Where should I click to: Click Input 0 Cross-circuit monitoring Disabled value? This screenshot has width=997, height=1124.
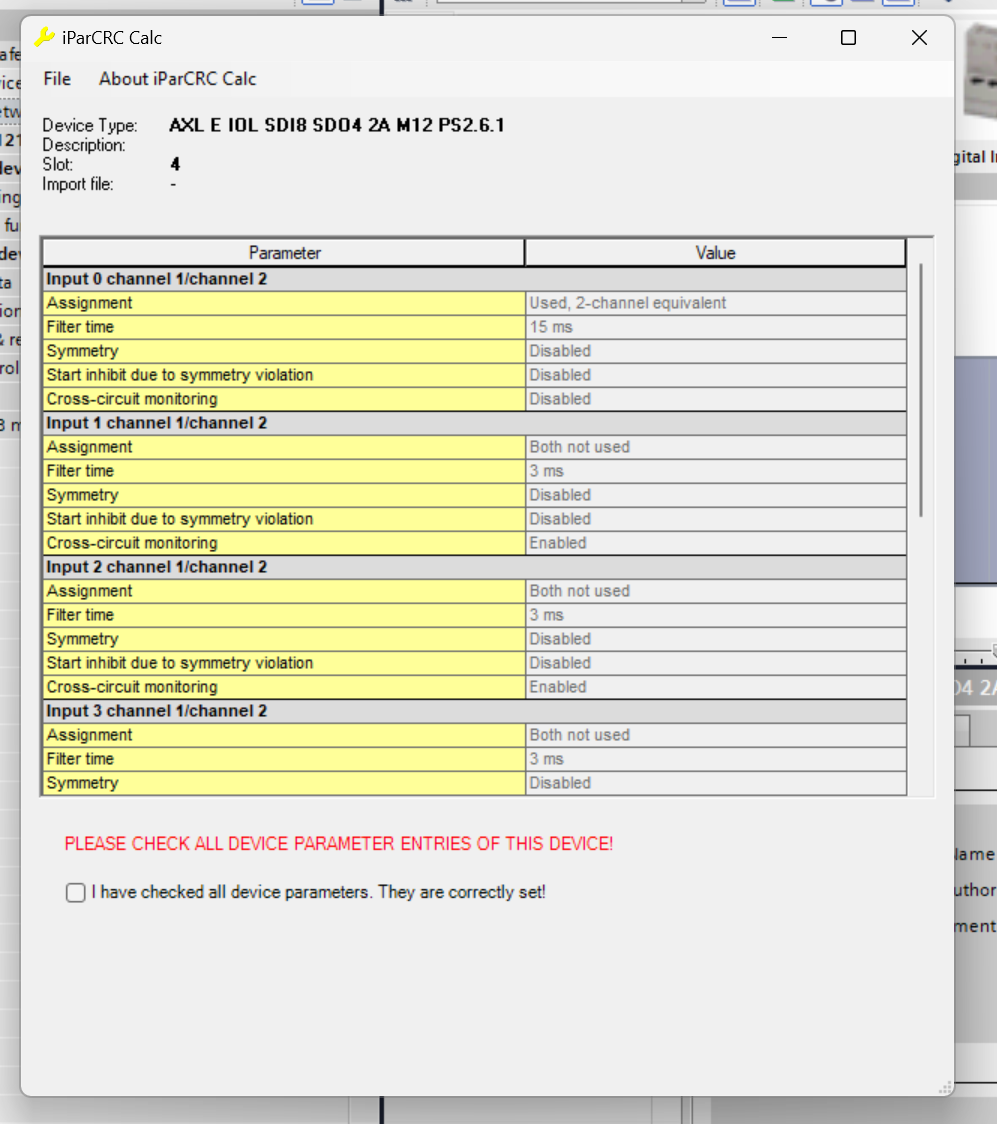pos(715,399)
